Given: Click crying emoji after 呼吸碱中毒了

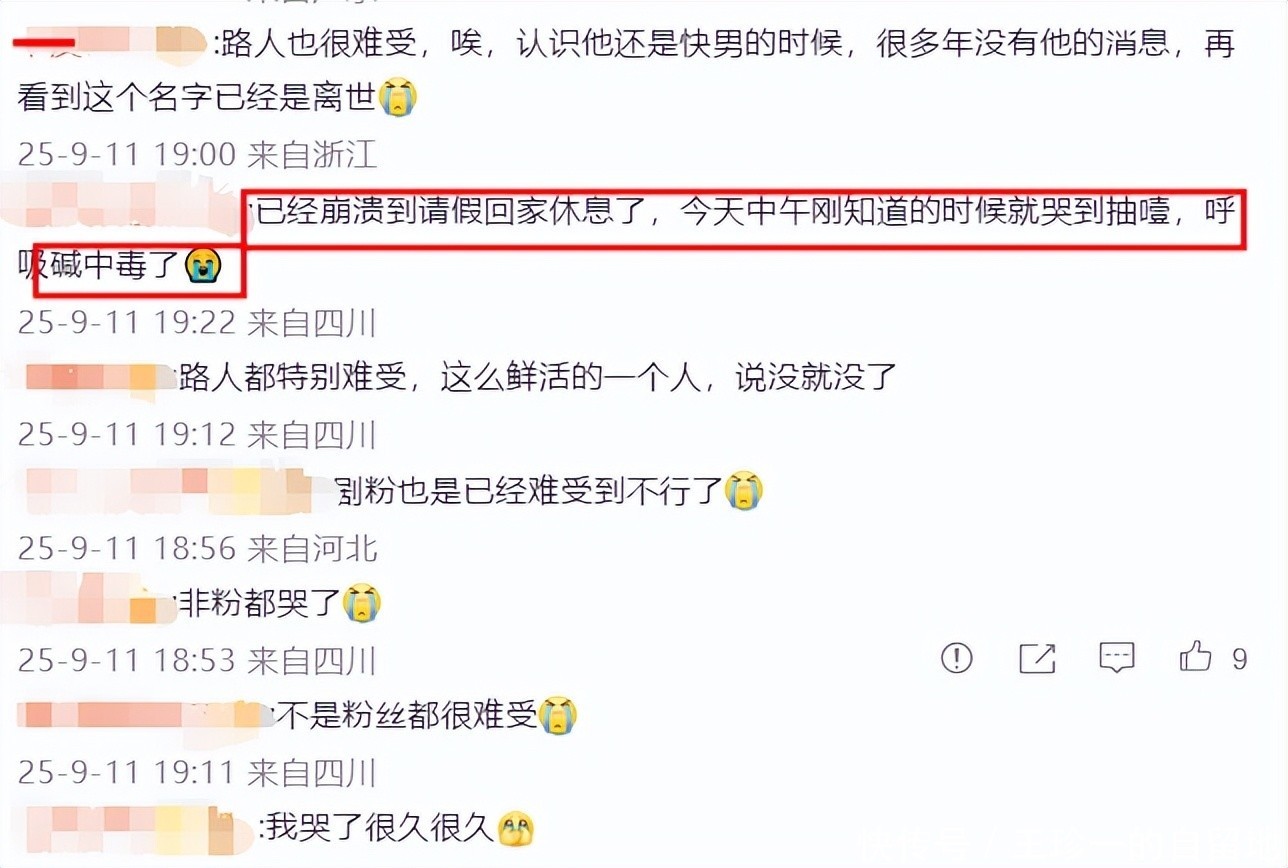Looking at the screenshot, I should pyautogui.click(x=202, y=266).
